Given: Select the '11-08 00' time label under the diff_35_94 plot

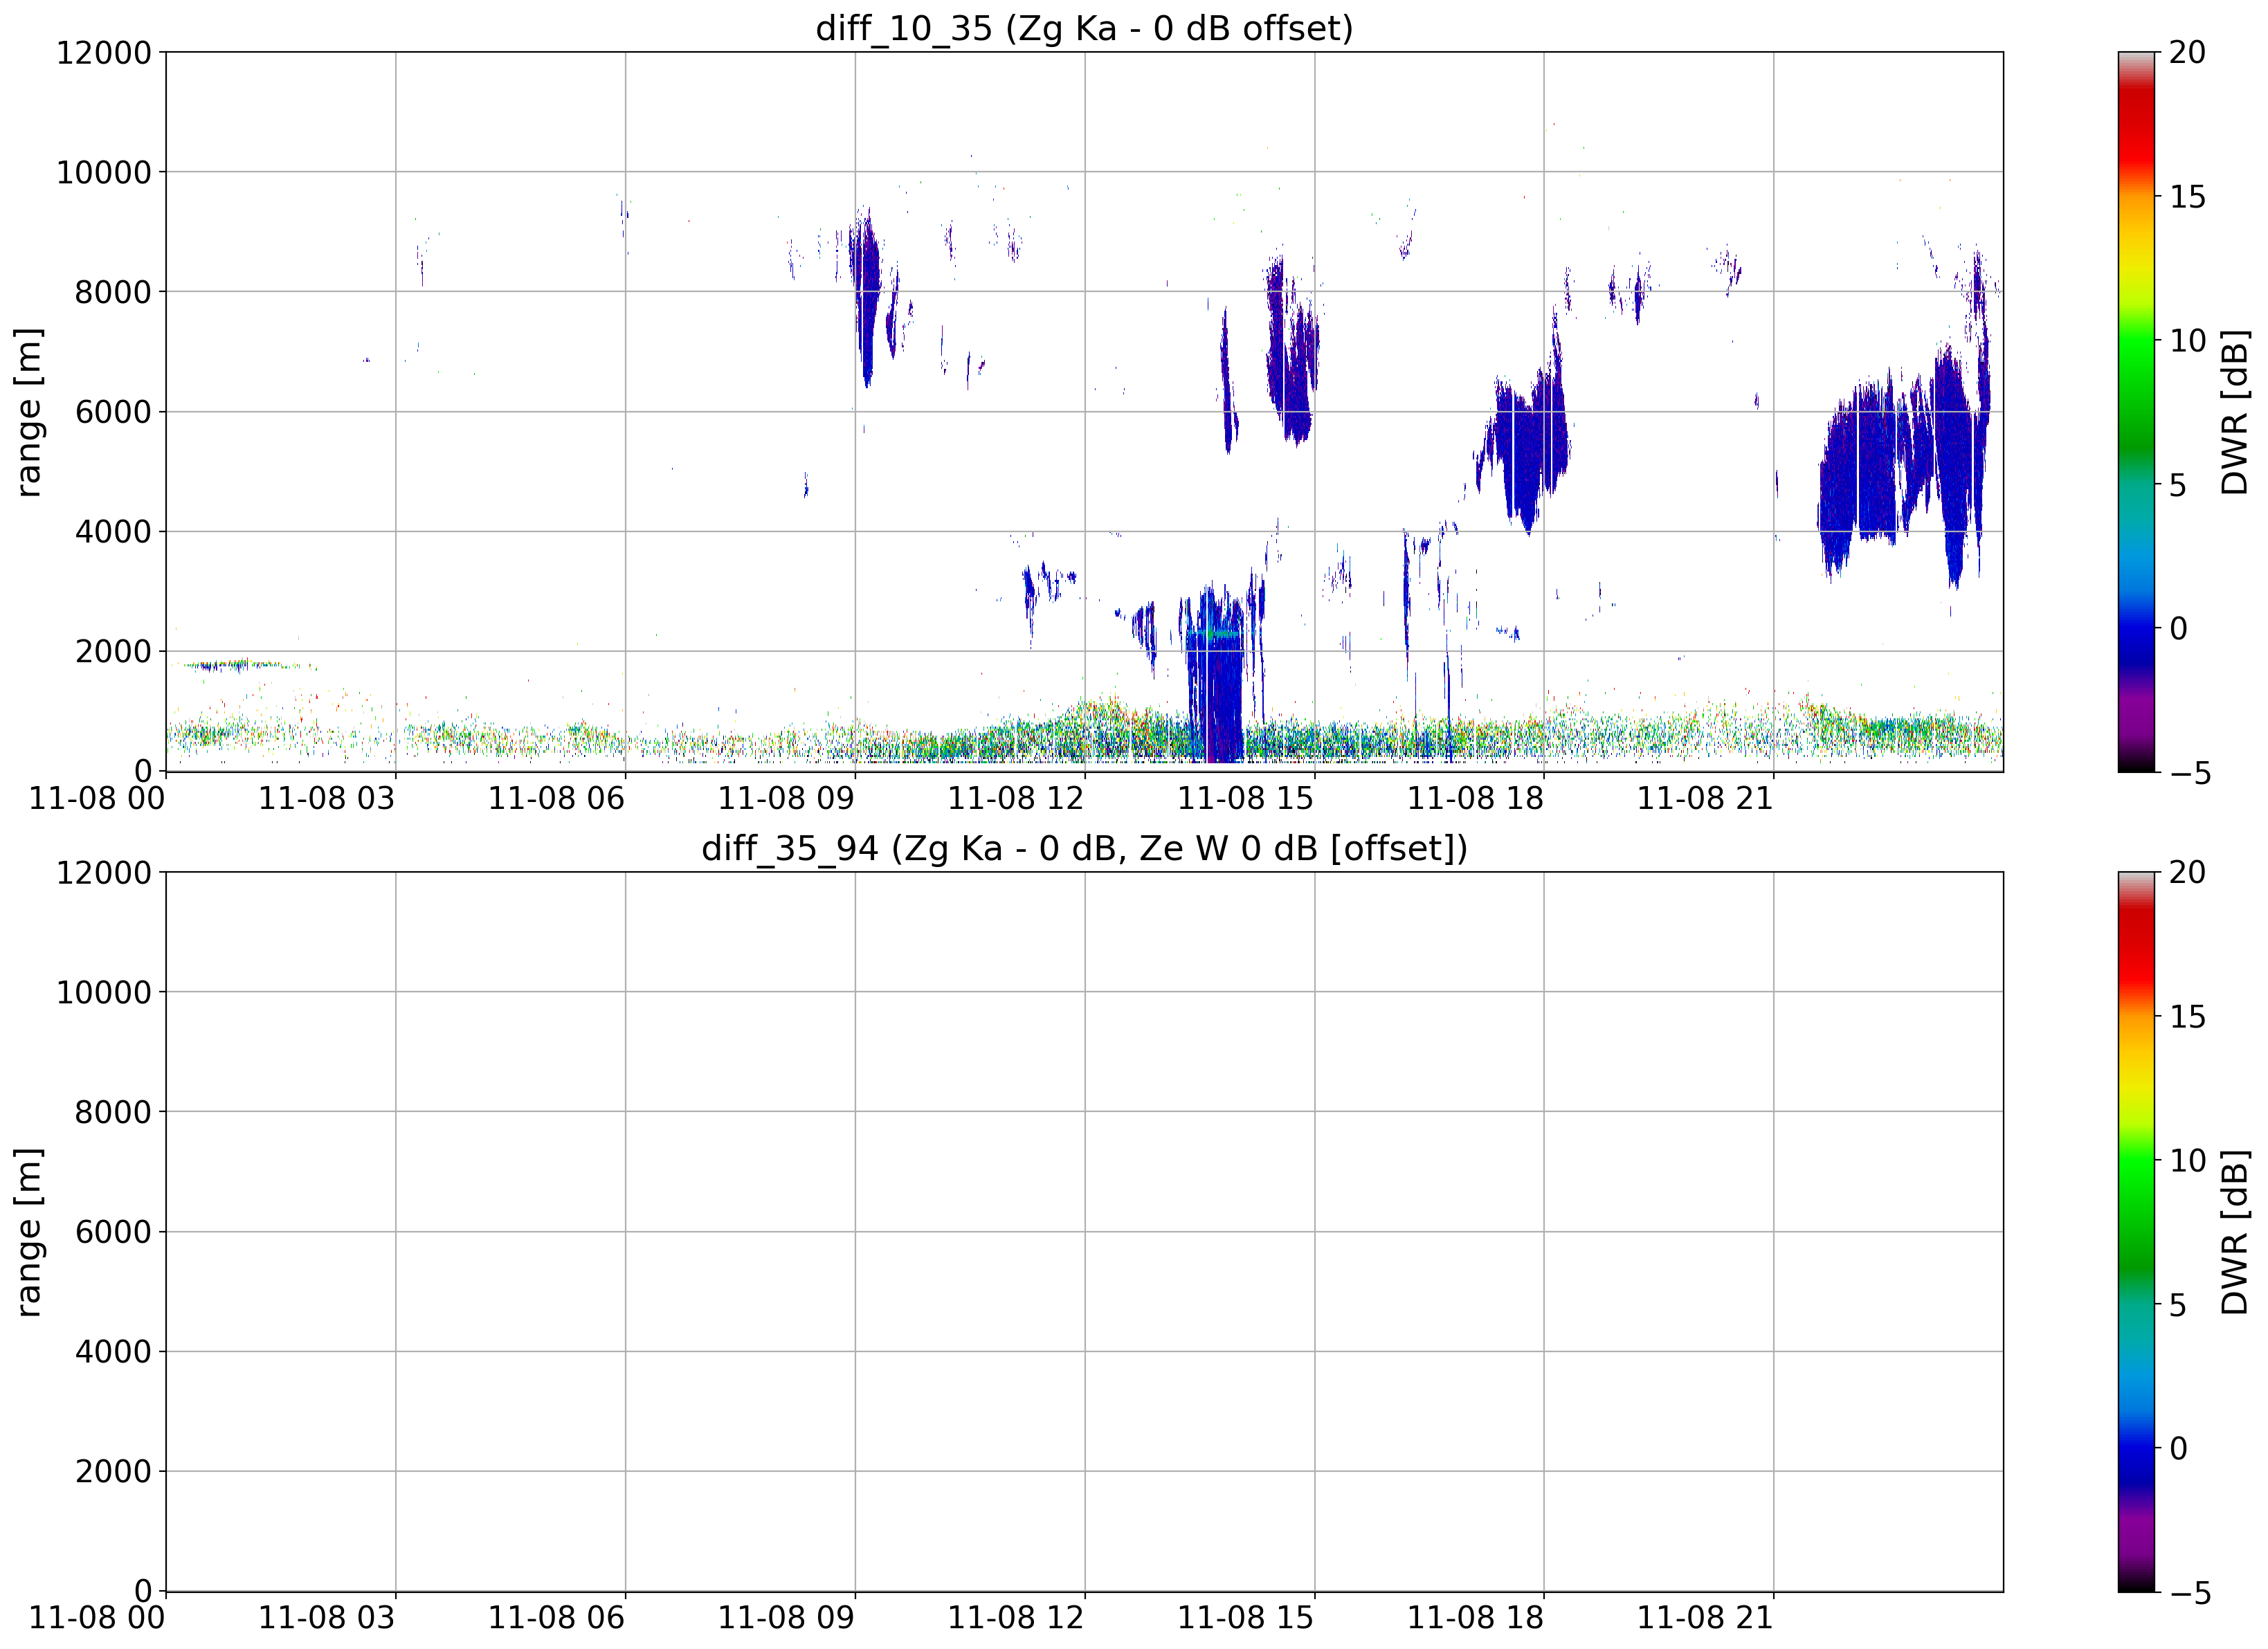Looking at the screenshot, I should point(97,1618).
